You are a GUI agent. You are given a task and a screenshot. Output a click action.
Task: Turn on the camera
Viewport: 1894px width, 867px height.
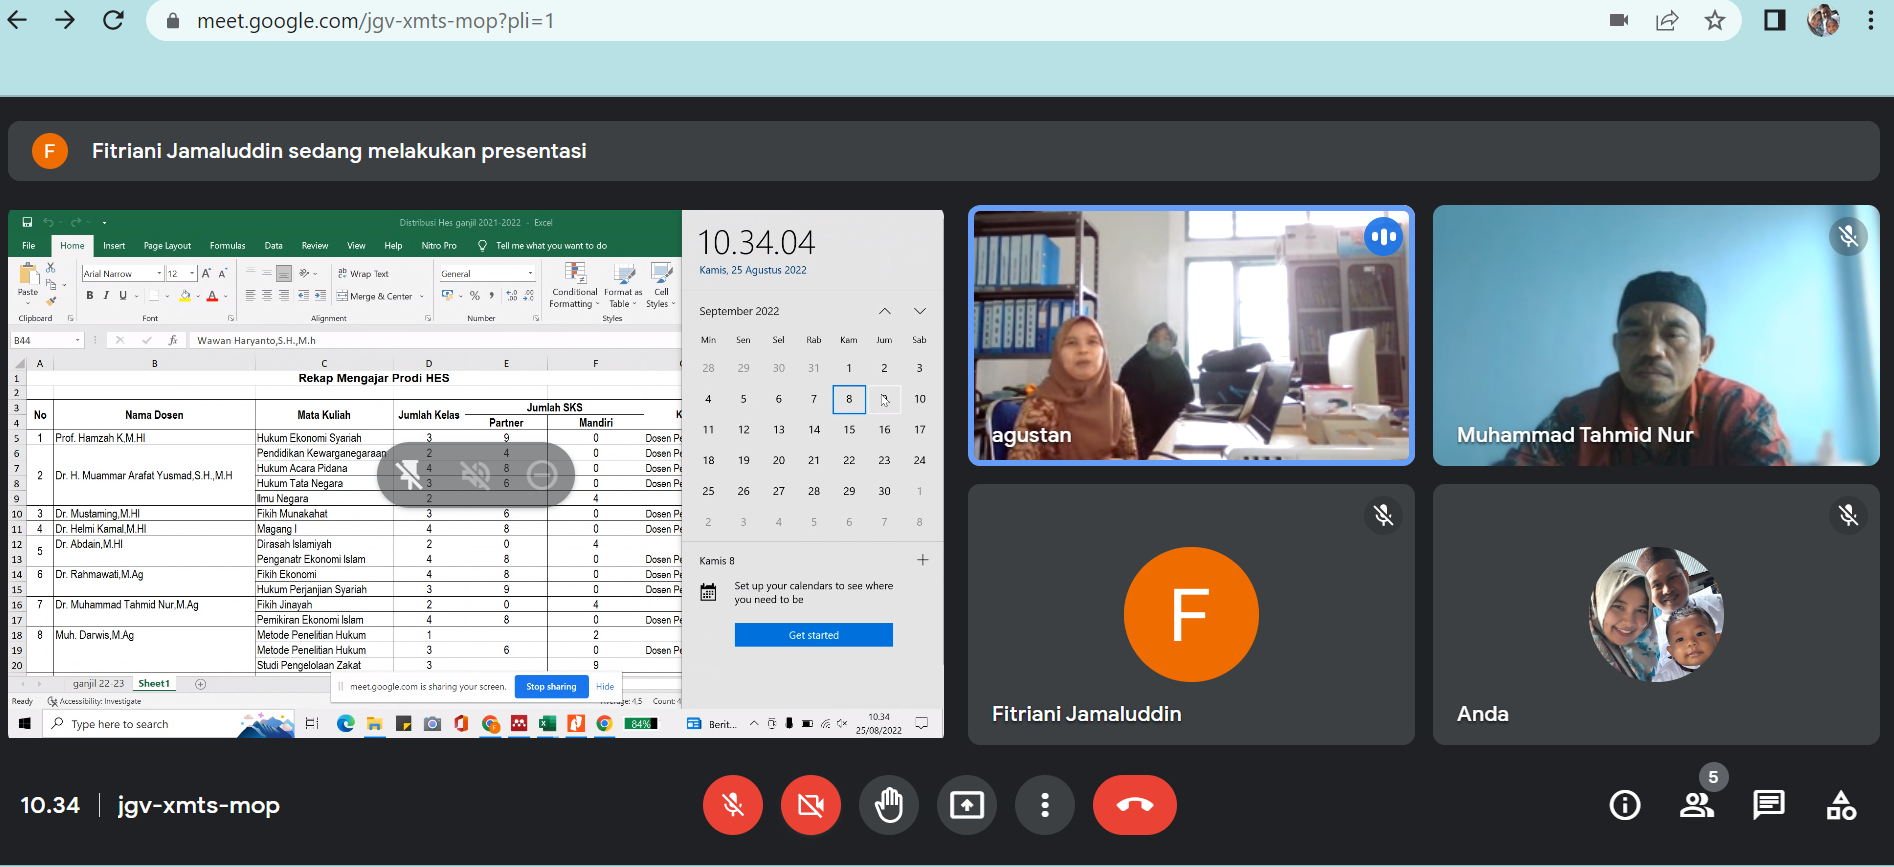pyautogui.click(x=810, y=805)
